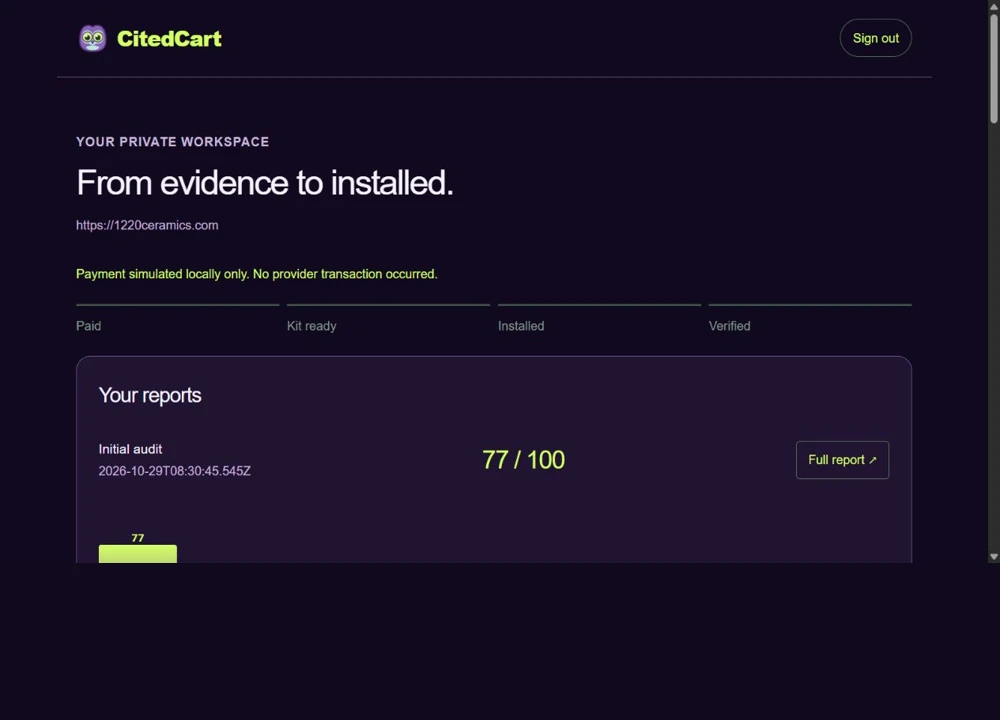Open the CitedCart brand name link

[169, 39]
